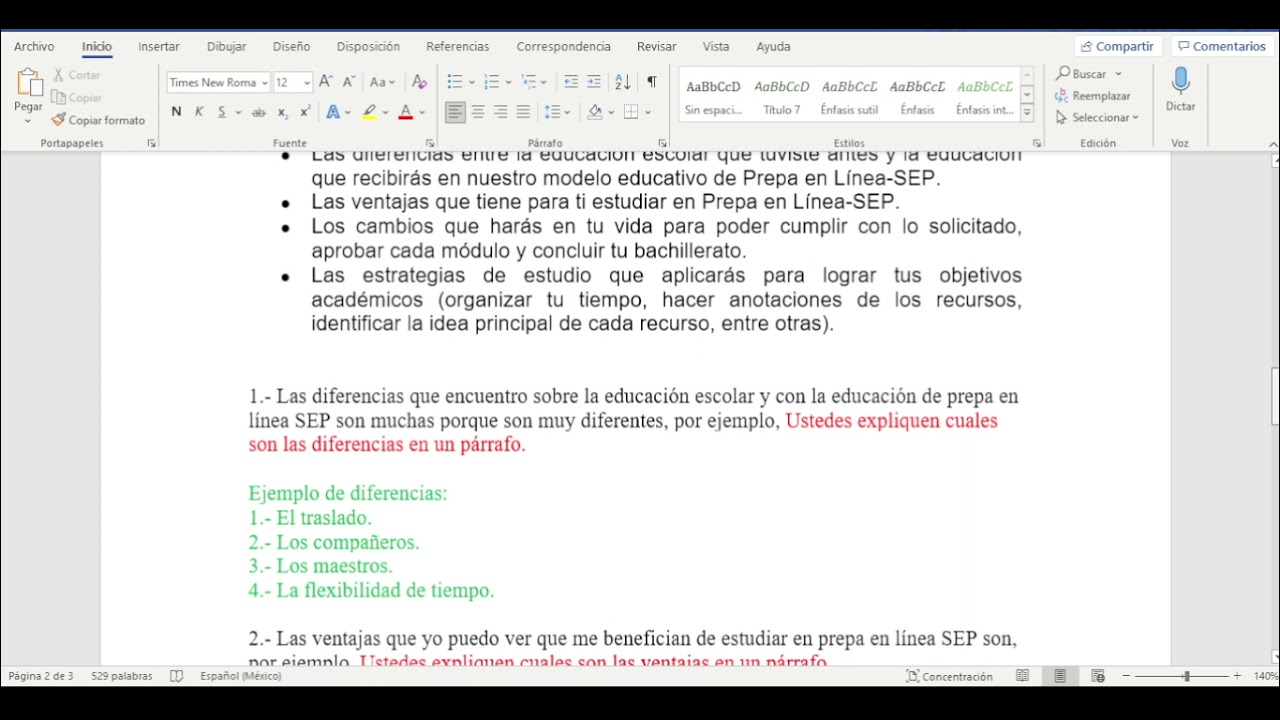This screenshot has width=1280, height=720.
Task: Click the Dictar microphone icon
Action: [x=1181, y=82]
